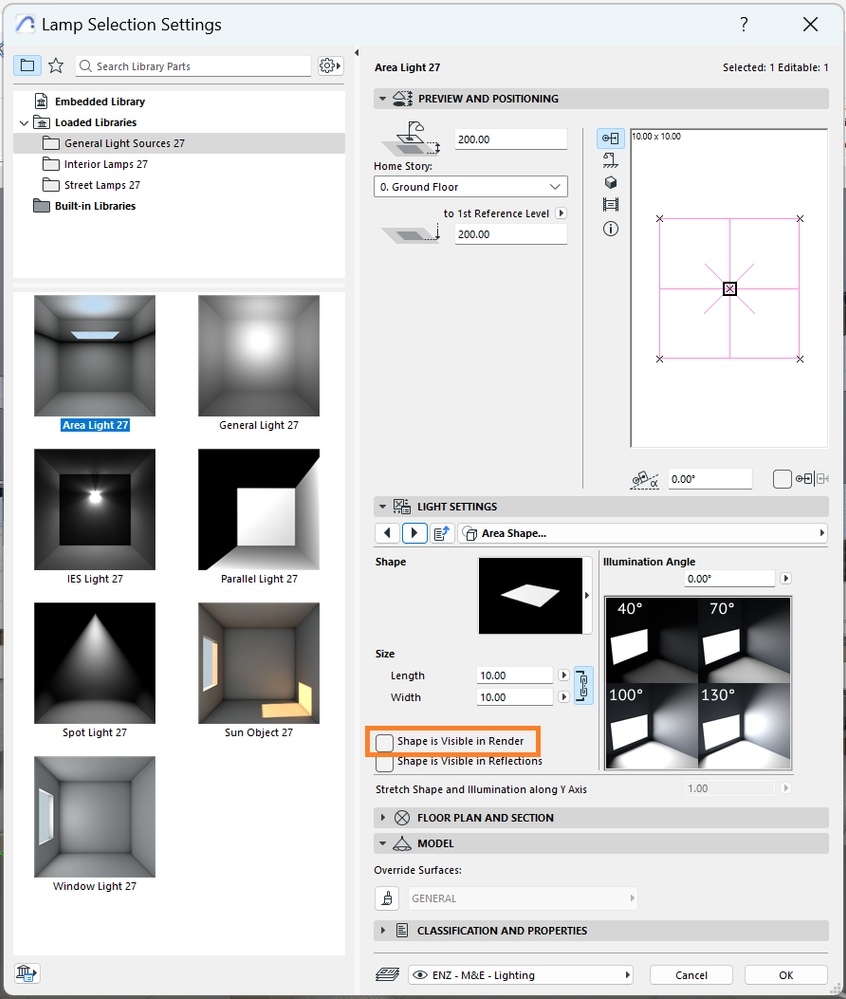Screen dimensions: 846x999
Task: Toggle the length-width chain link
Action: [584, 686]
